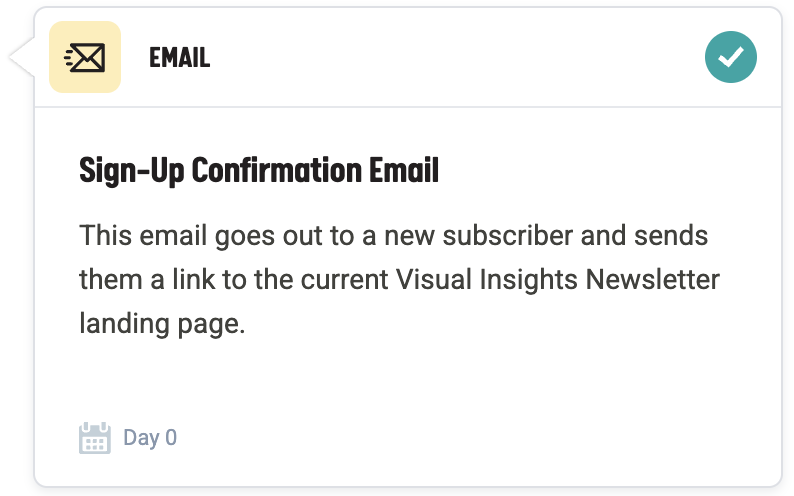The image size is (794, 496).
Task: Click the EMAIL header label
Action: [179, 58]
